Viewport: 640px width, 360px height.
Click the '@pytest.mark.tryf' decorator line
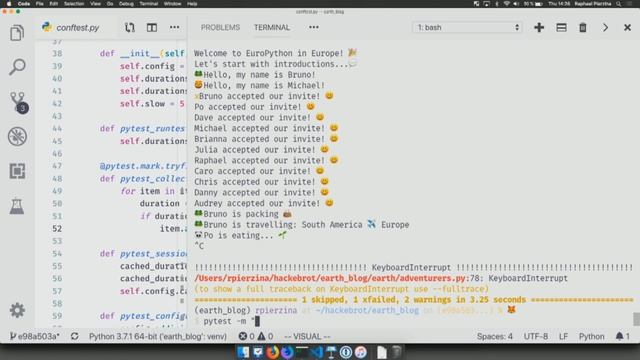pos(143,166)
